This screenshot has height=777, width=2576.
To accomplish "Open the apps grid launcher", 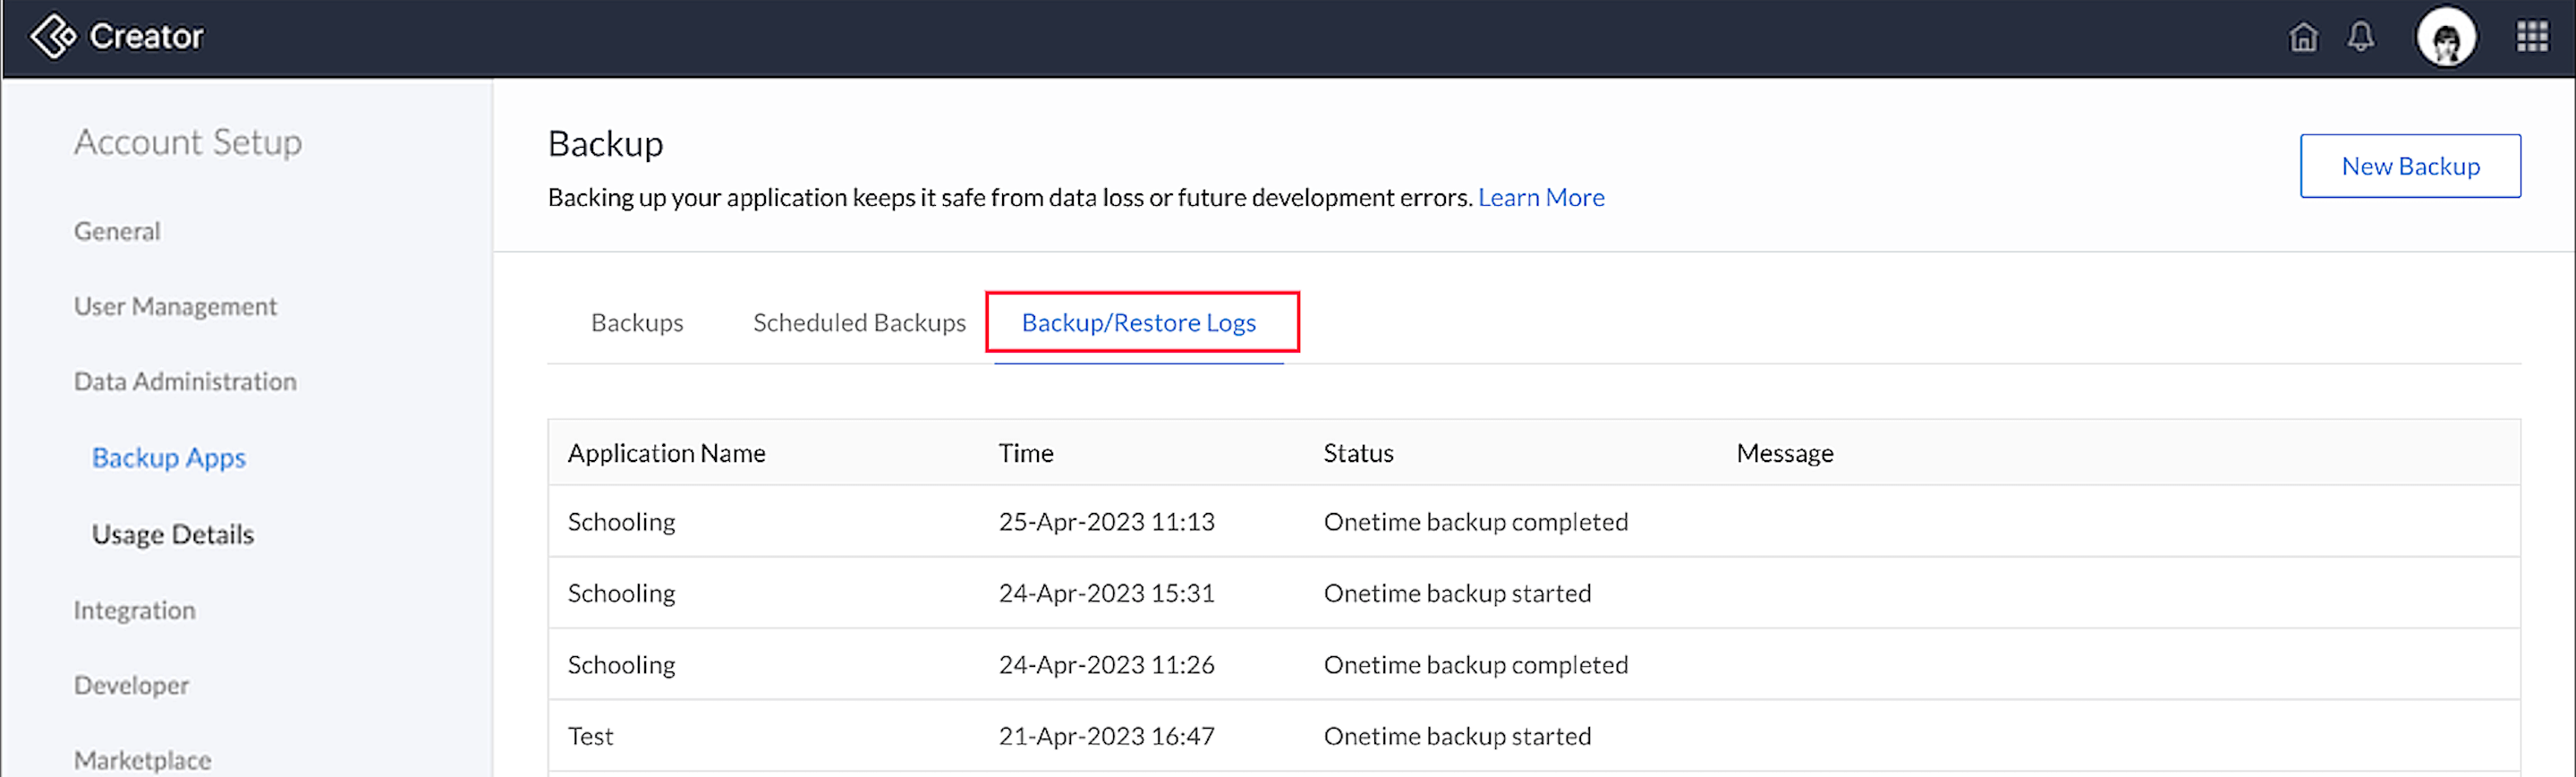I will 2532,37.
